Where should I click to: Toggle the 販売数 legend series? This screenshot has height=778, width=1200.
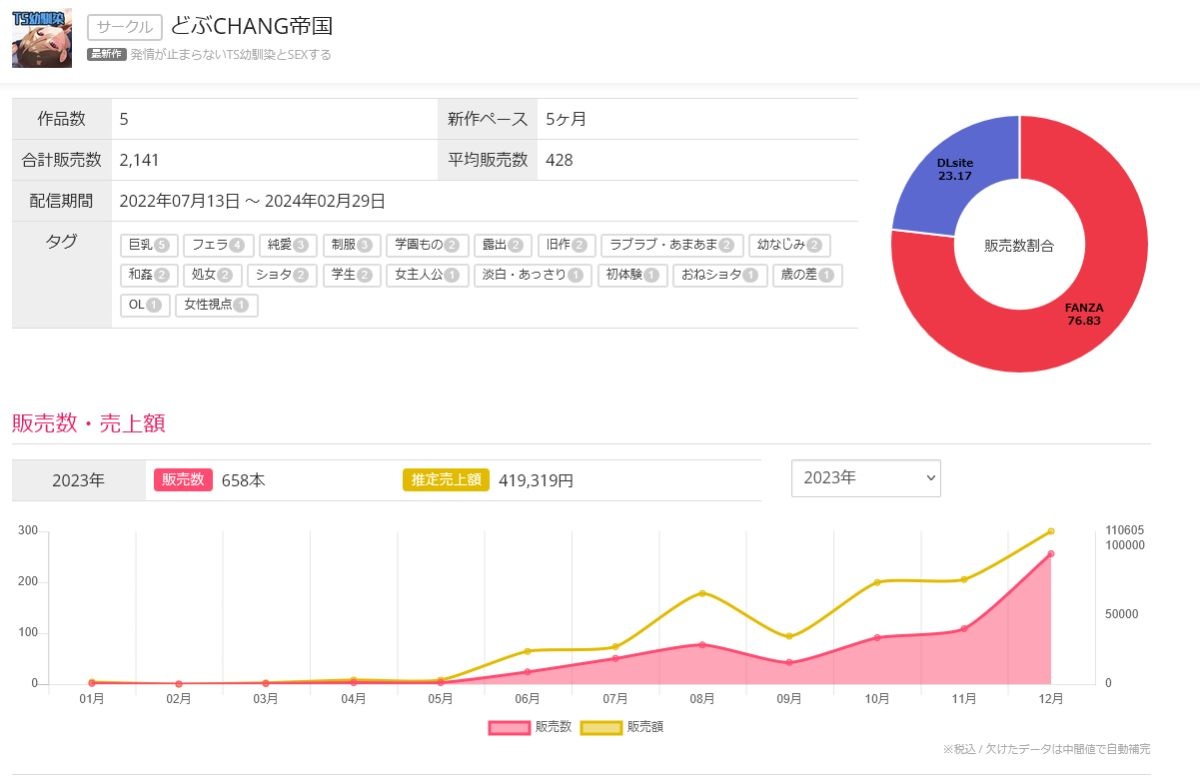[531, 727]
